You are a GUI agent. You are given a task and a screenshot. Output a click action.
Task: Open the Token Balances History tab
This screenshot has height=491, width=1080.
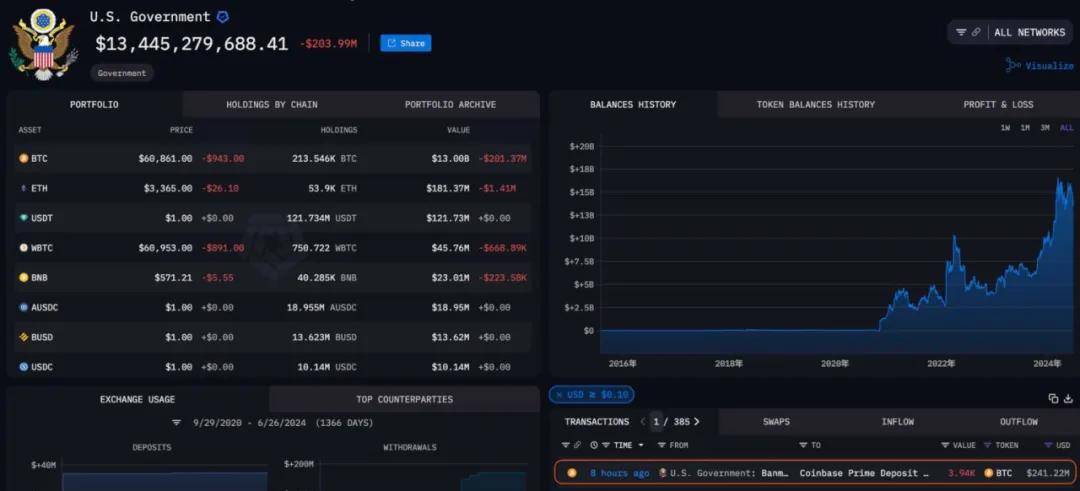(815, 104)
